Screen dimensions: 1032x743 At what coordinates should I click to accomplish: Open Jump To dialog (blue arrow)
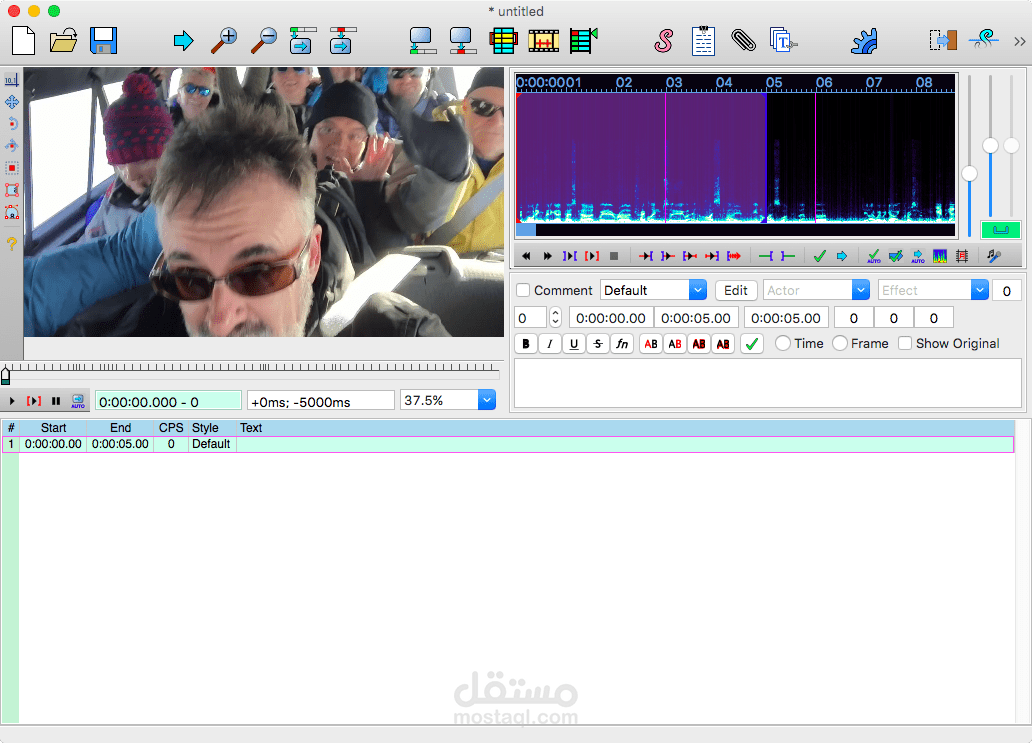[183, 41]
